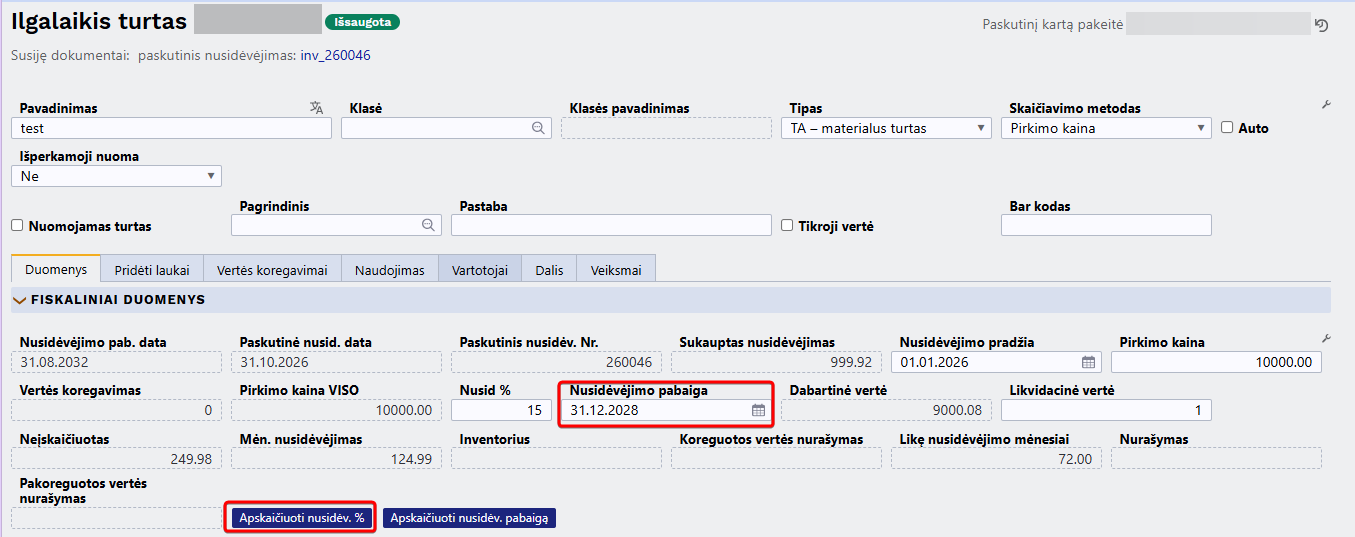
Task: Click the Apskaičiuoti nusidėv. % button
Action: (x=302, y=518)
